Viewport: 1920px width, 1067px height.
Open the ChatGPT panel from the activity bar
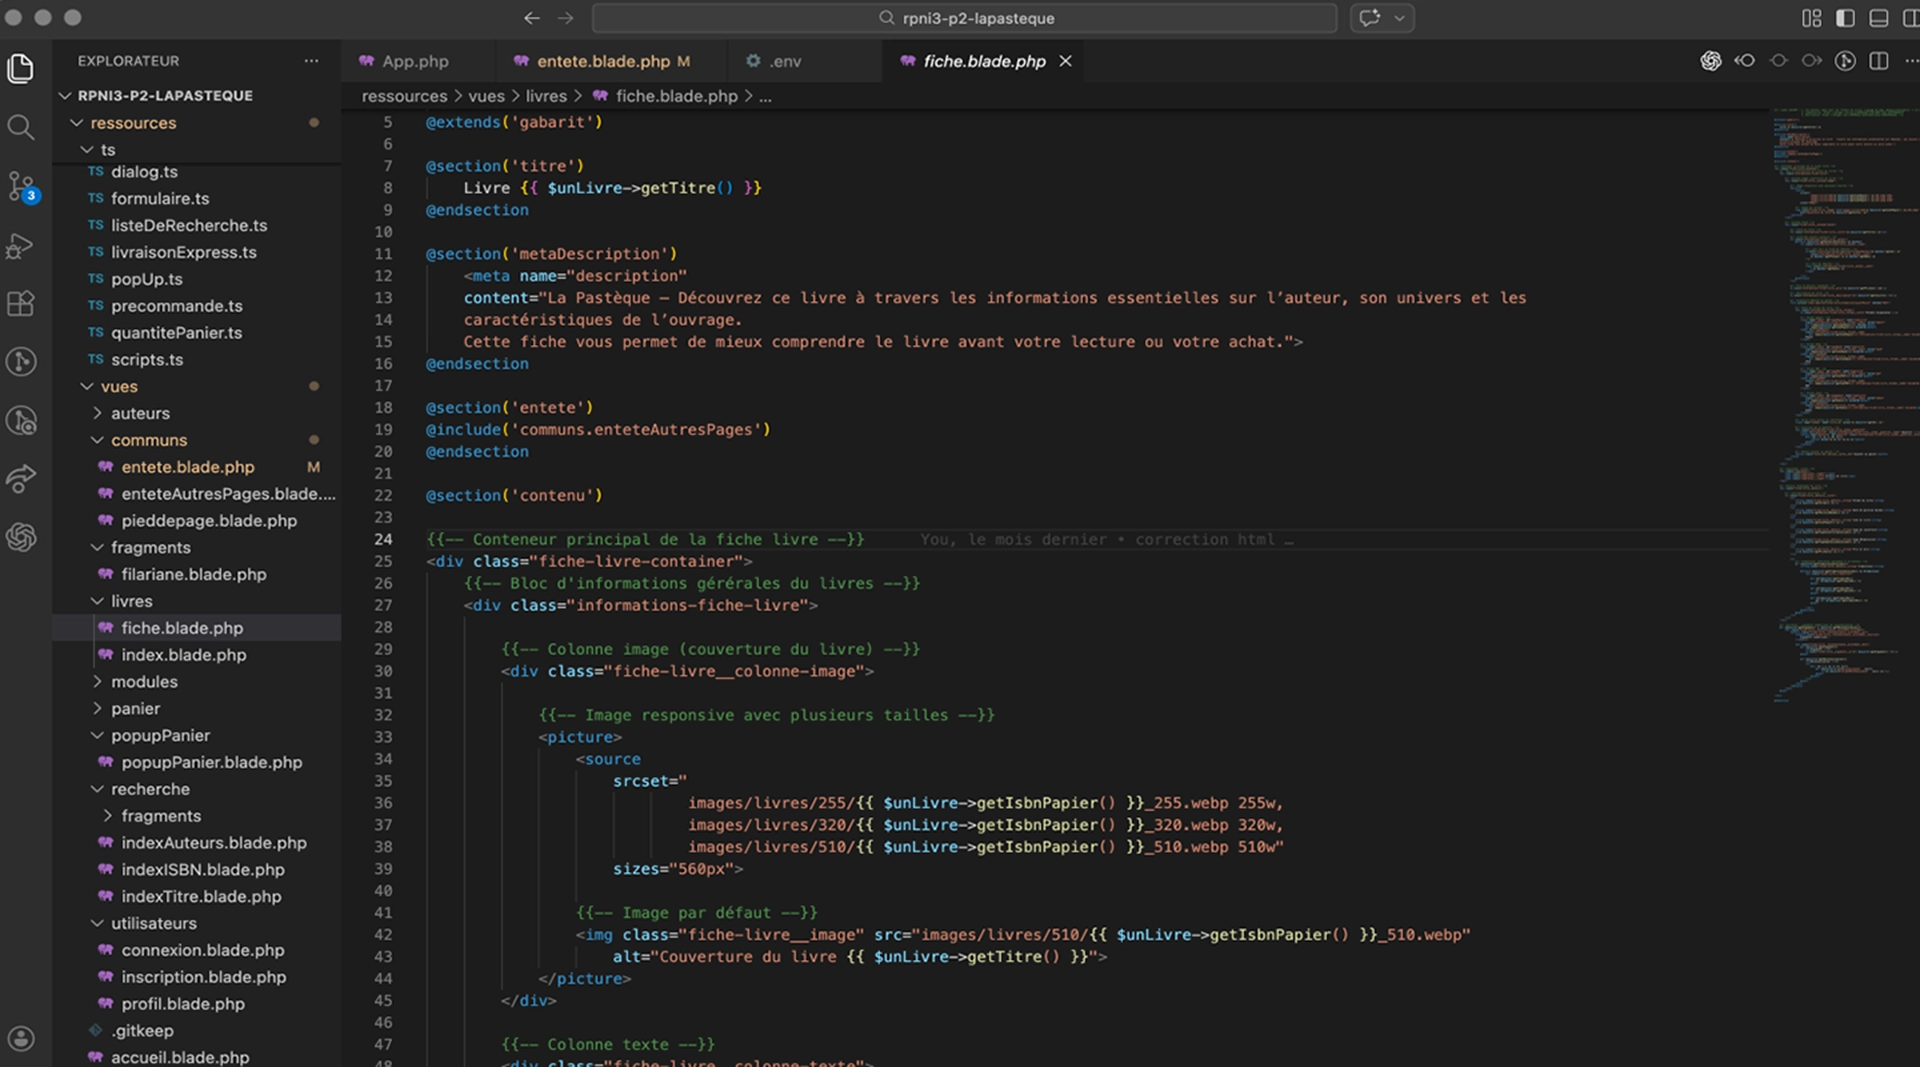pyautogui.click(x=21, y=538)
